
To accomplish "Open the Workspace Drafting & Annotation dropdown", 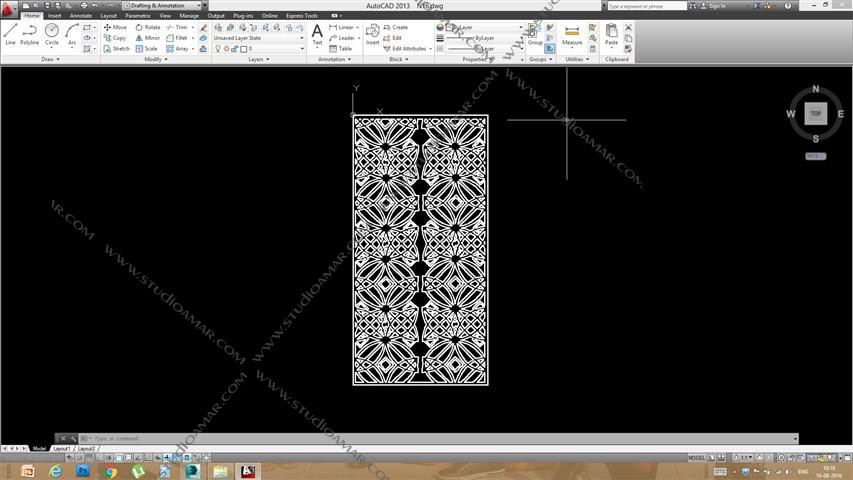I will 164,5.
